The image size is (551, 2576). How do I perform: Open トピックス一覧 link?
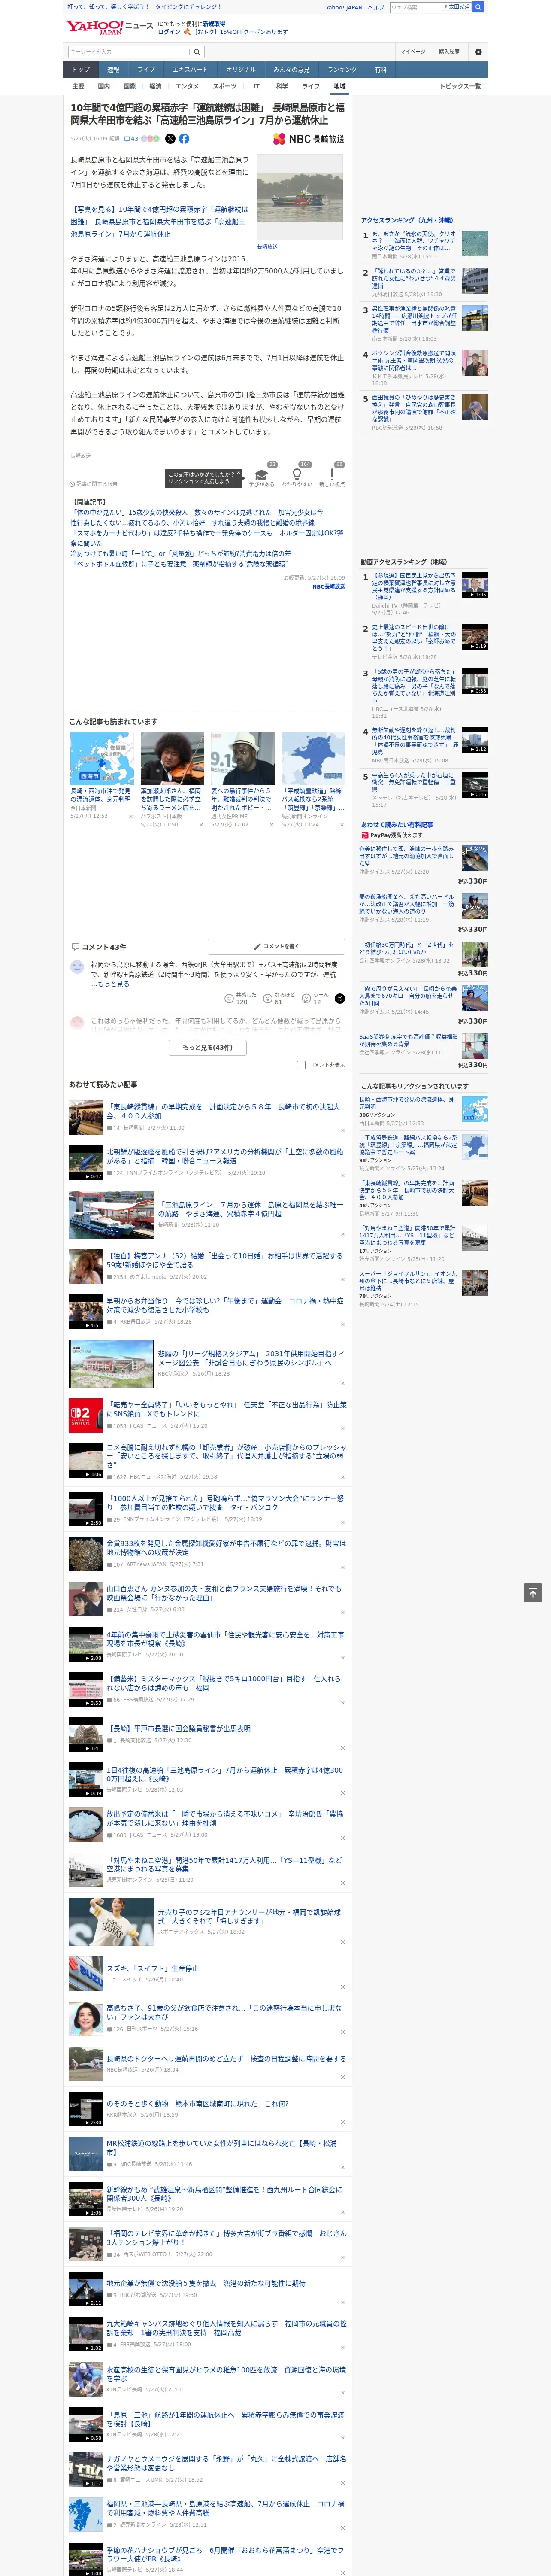460,86
